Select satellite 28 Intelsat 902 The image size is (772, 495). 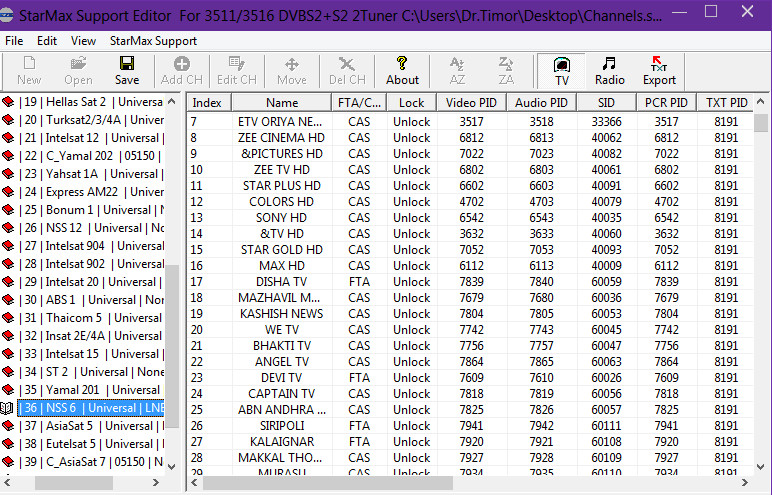91,264
